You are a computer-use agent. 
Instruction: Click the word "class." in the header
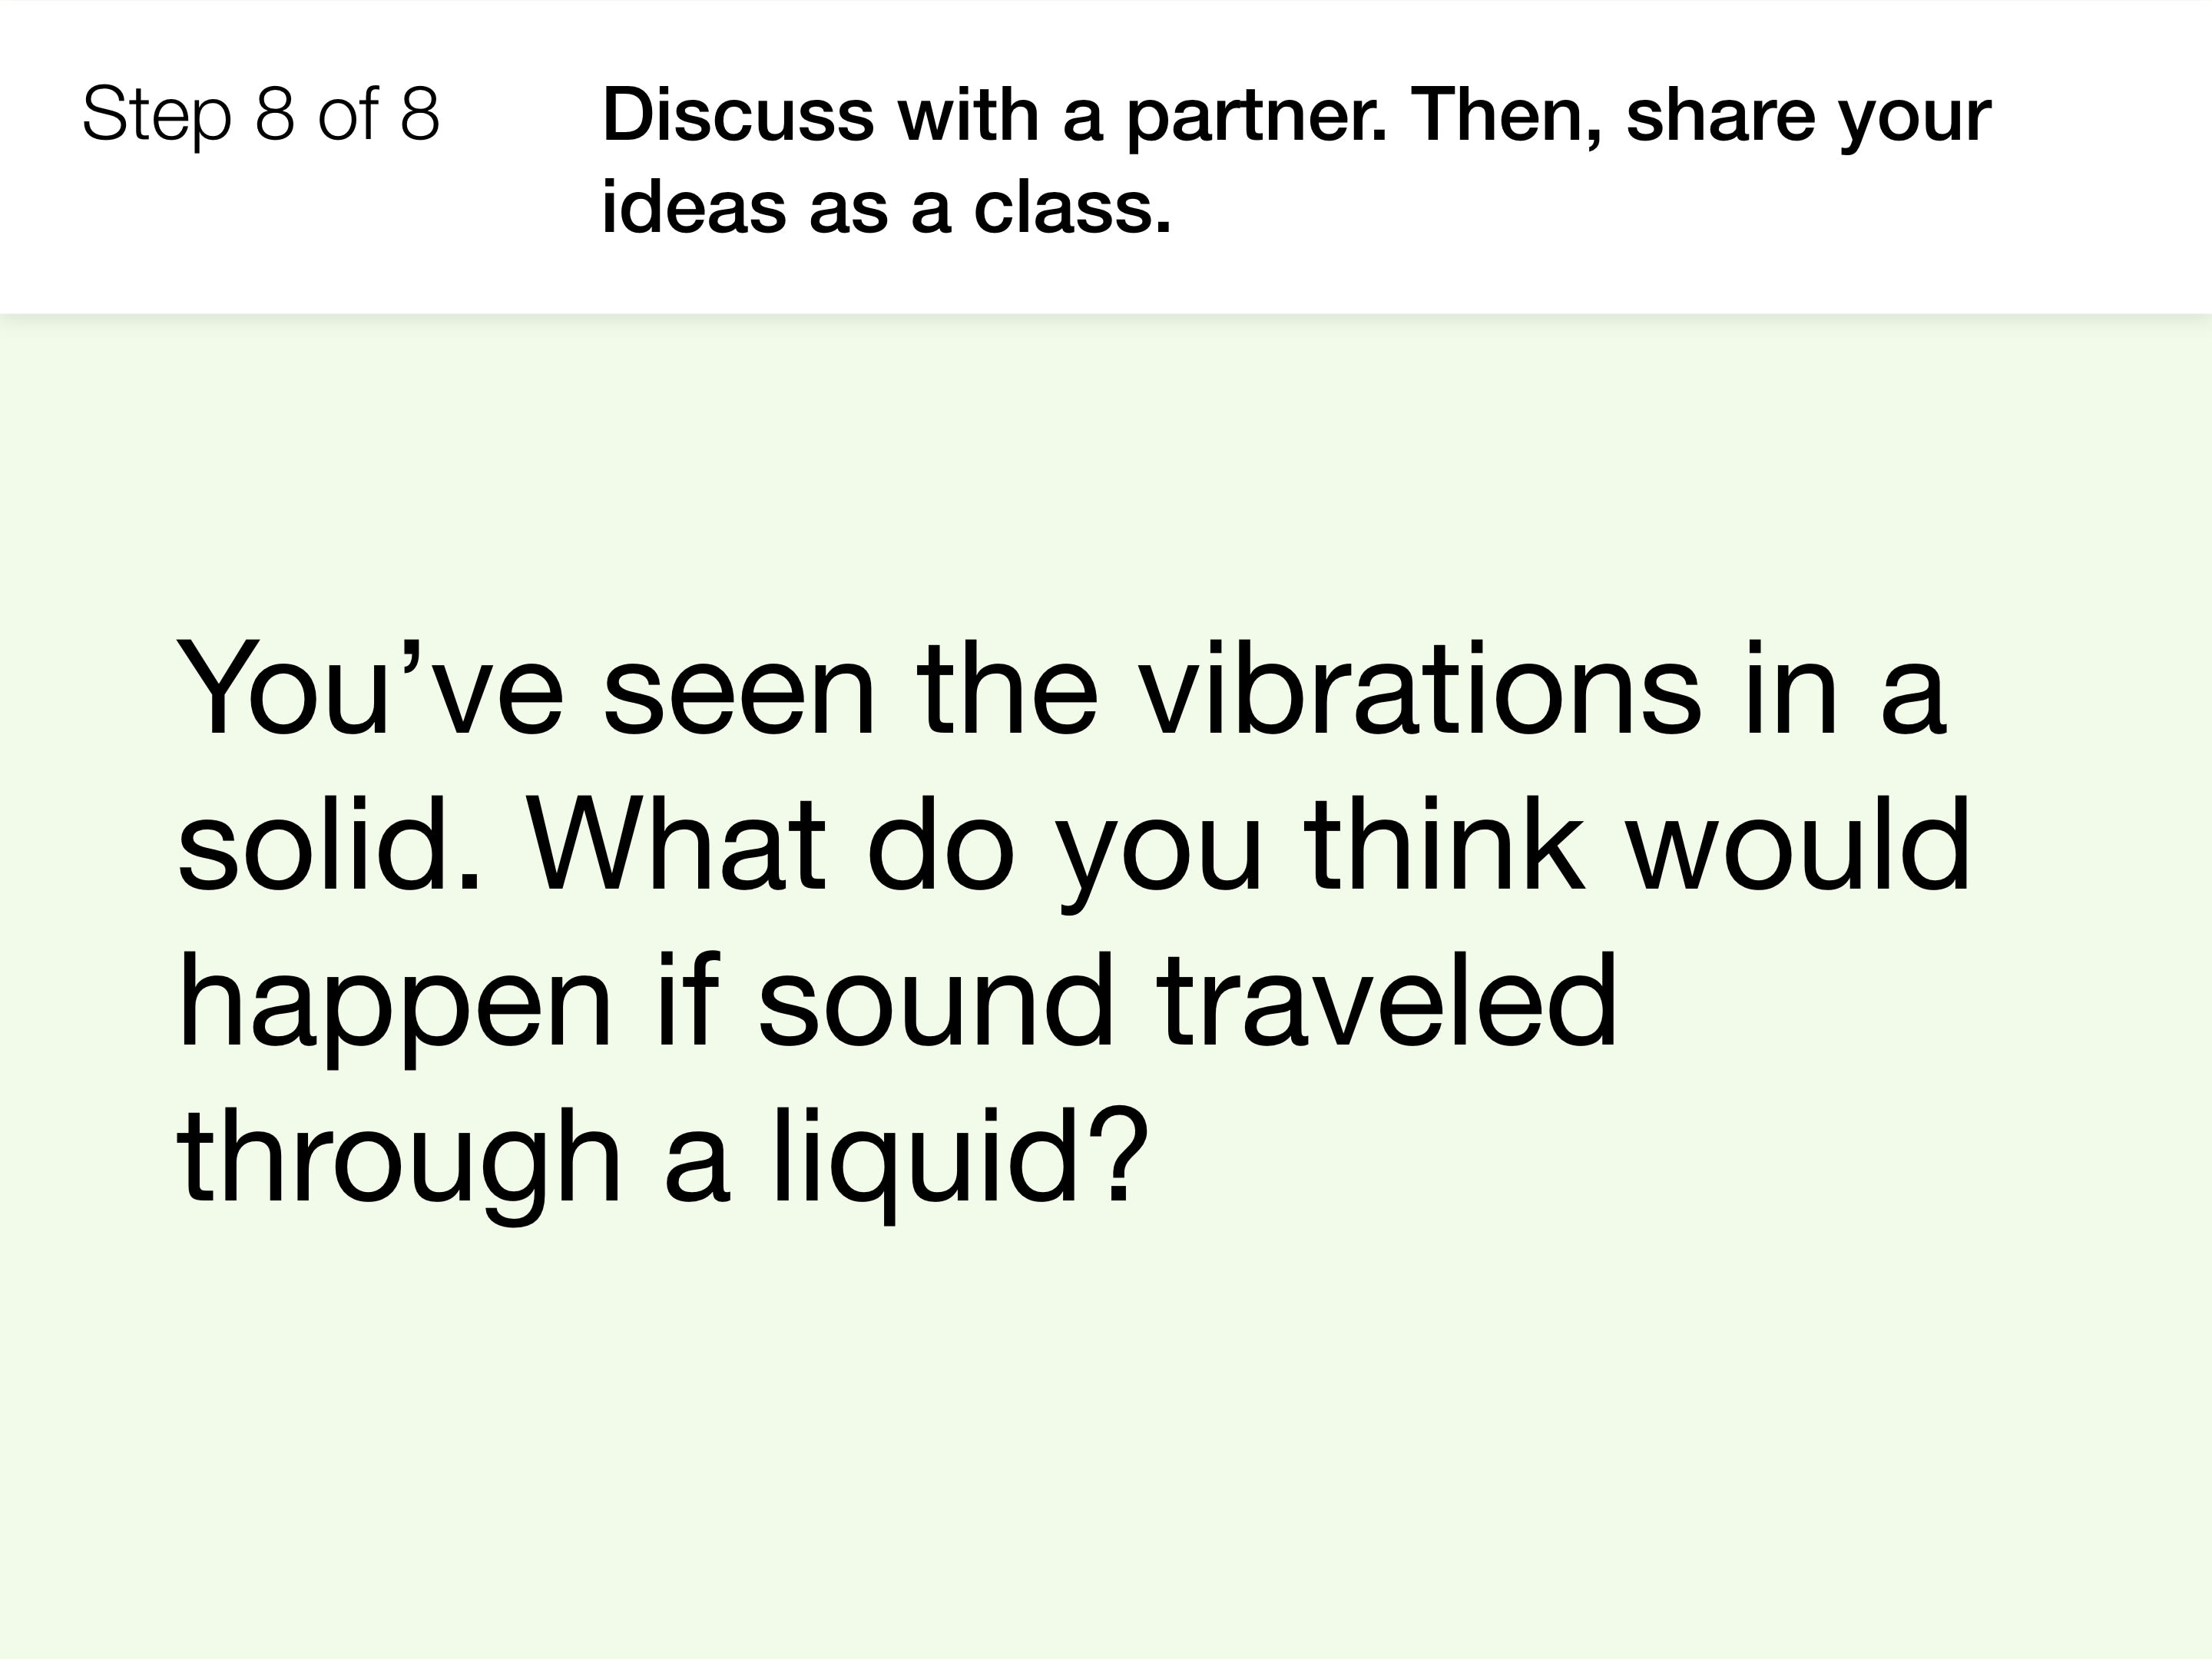pyautogui.click(x=1072, y=208)
